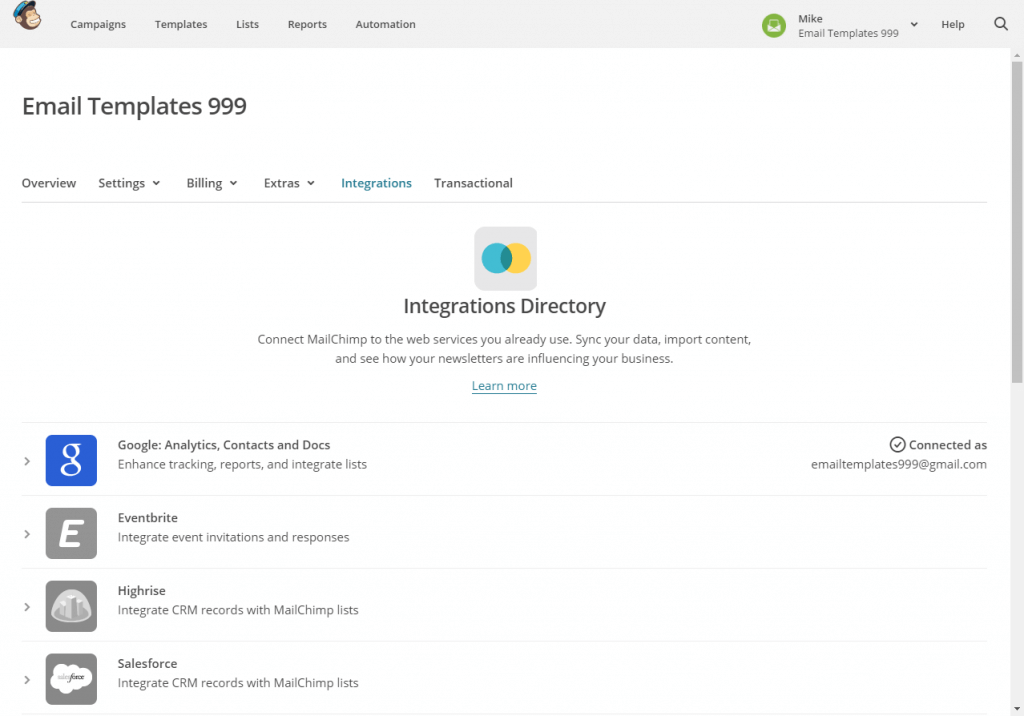Expand the Salesforce row chevron
Viewport: 1024px width, 716px height.
pos(27,680)
